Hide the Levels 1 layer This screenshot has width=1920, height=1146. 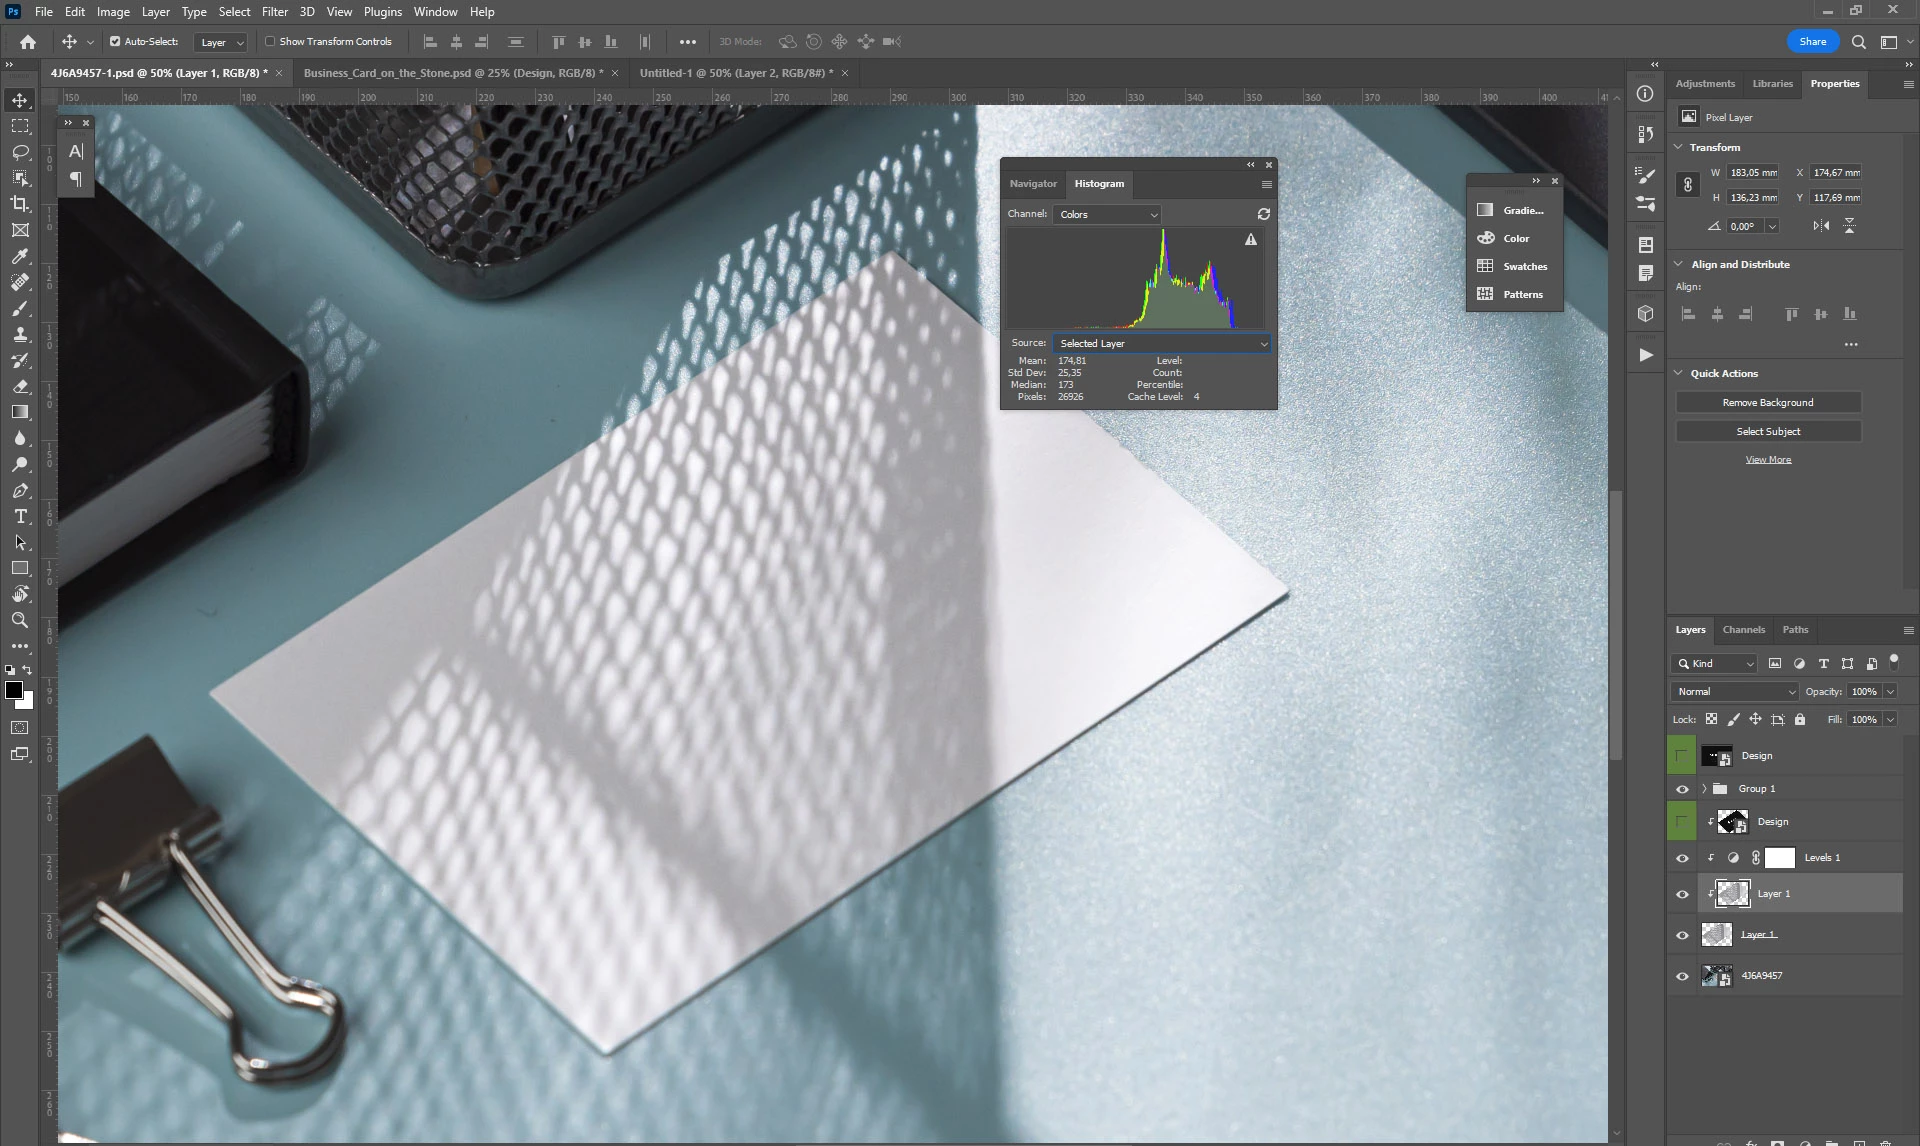click(1682, 858)
